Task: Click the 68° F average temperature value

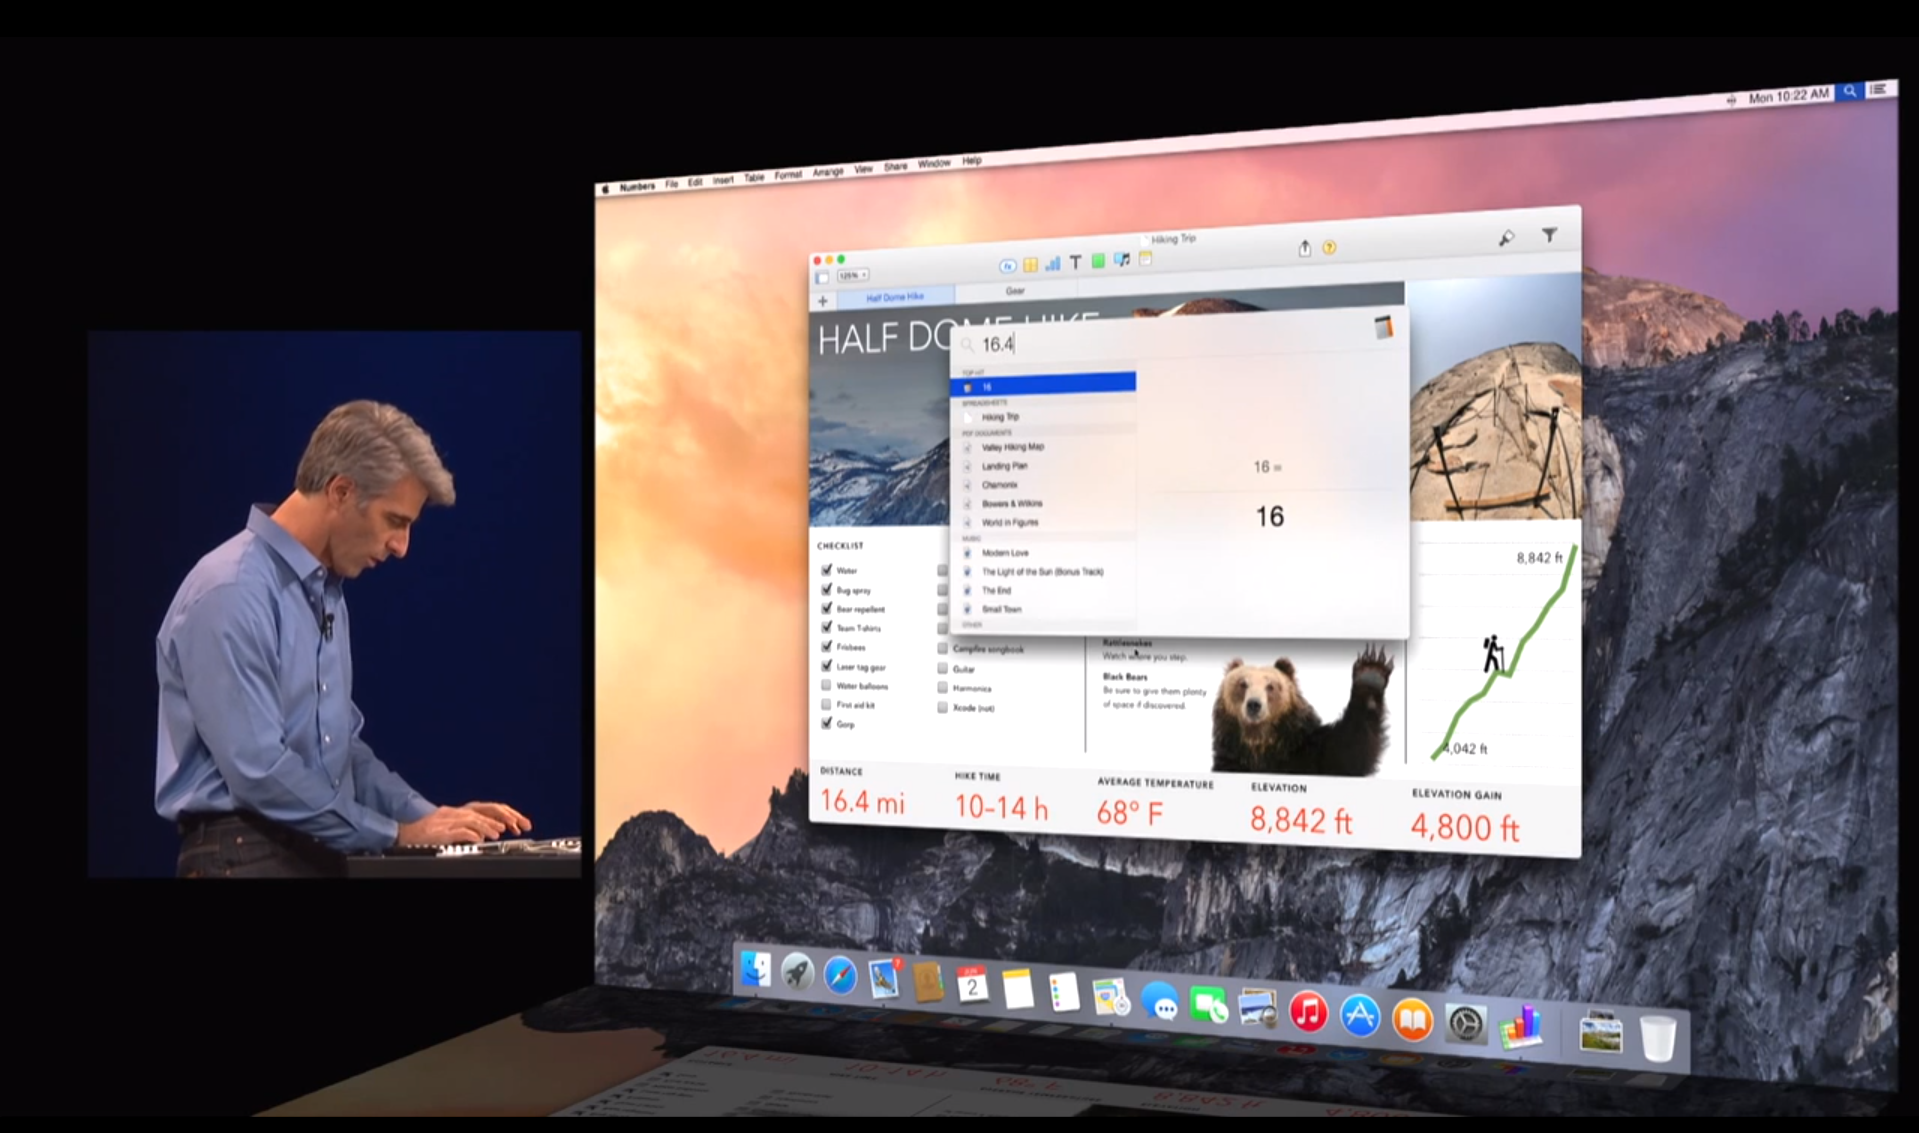Action: point(1130,813)
